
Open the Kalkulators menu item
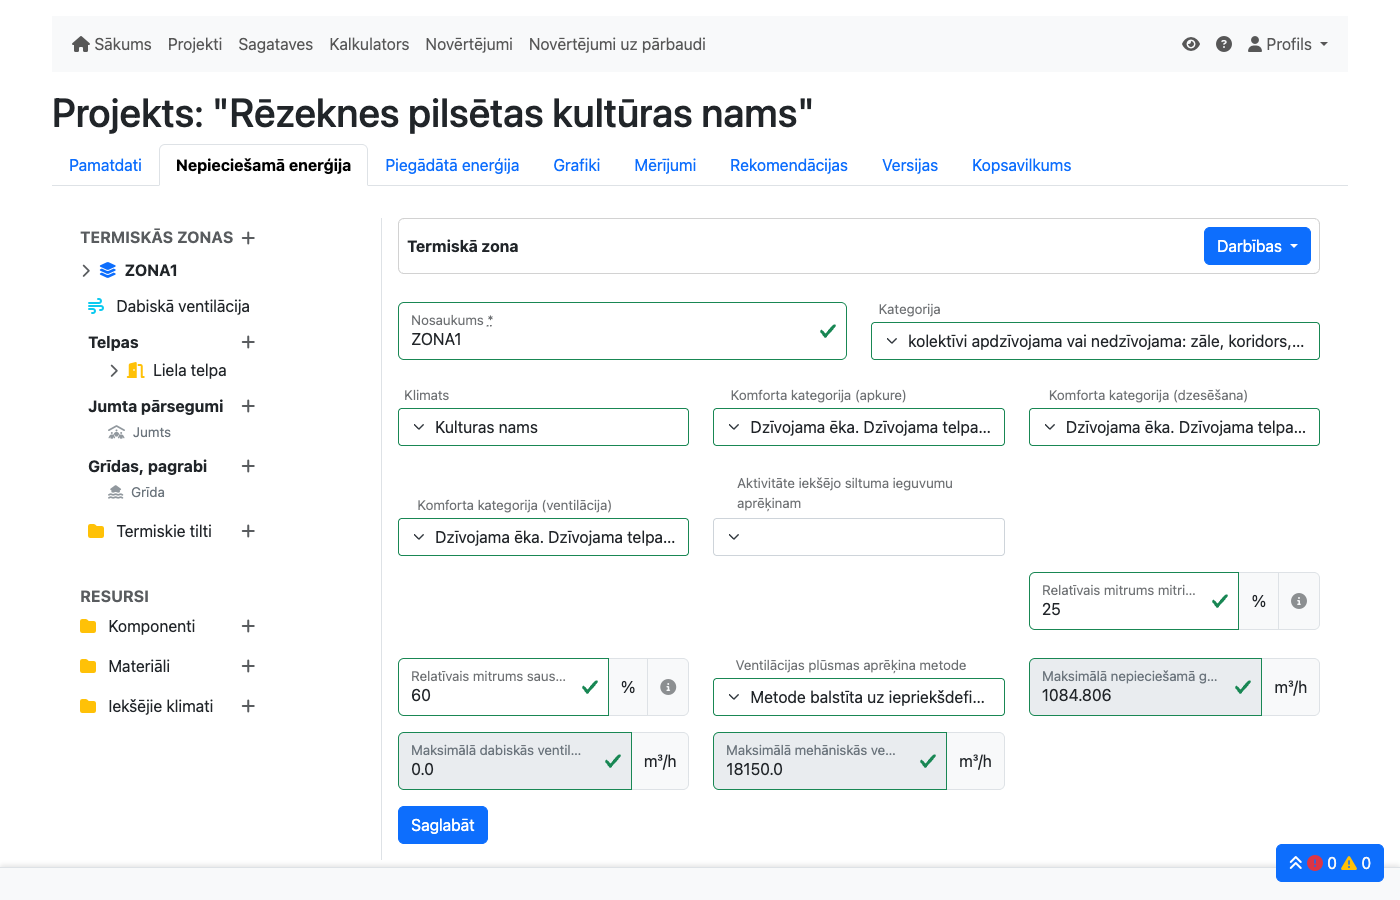click(368, 44)
